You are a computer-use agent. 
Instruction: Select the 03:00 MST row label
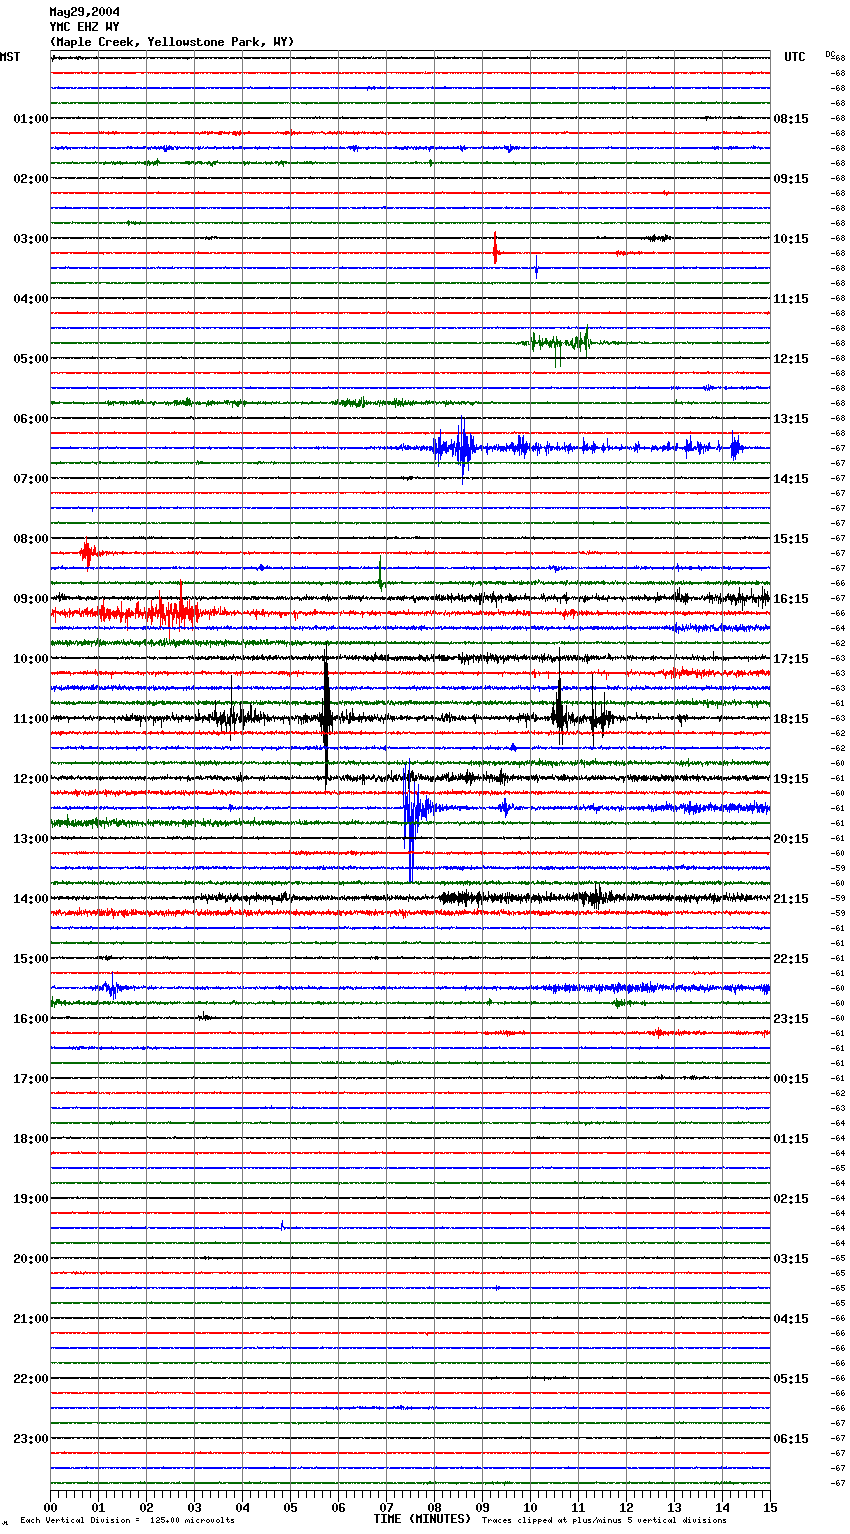[31, 239]
